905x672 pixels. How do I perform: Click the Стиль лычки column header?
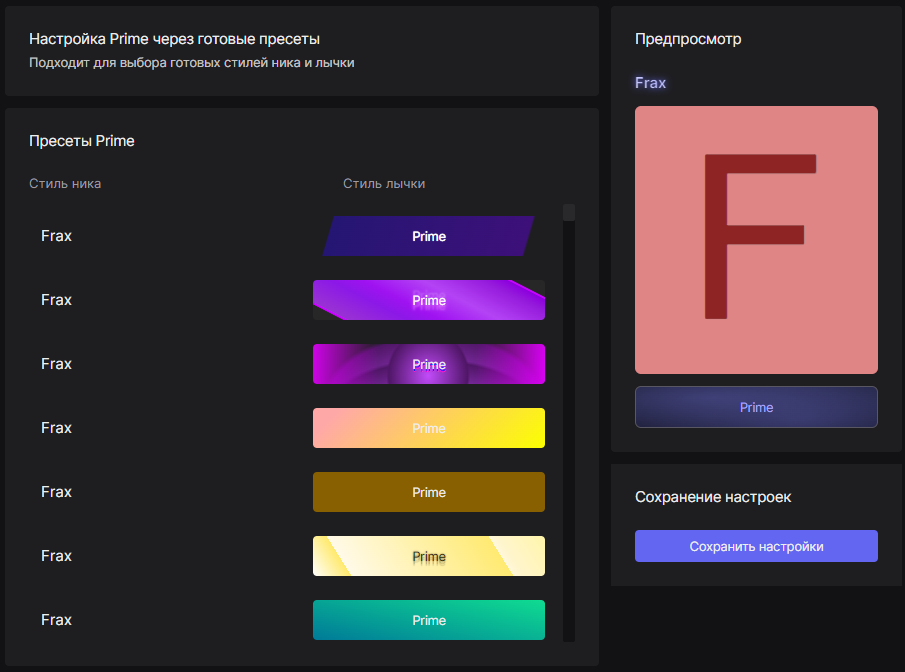384,184
